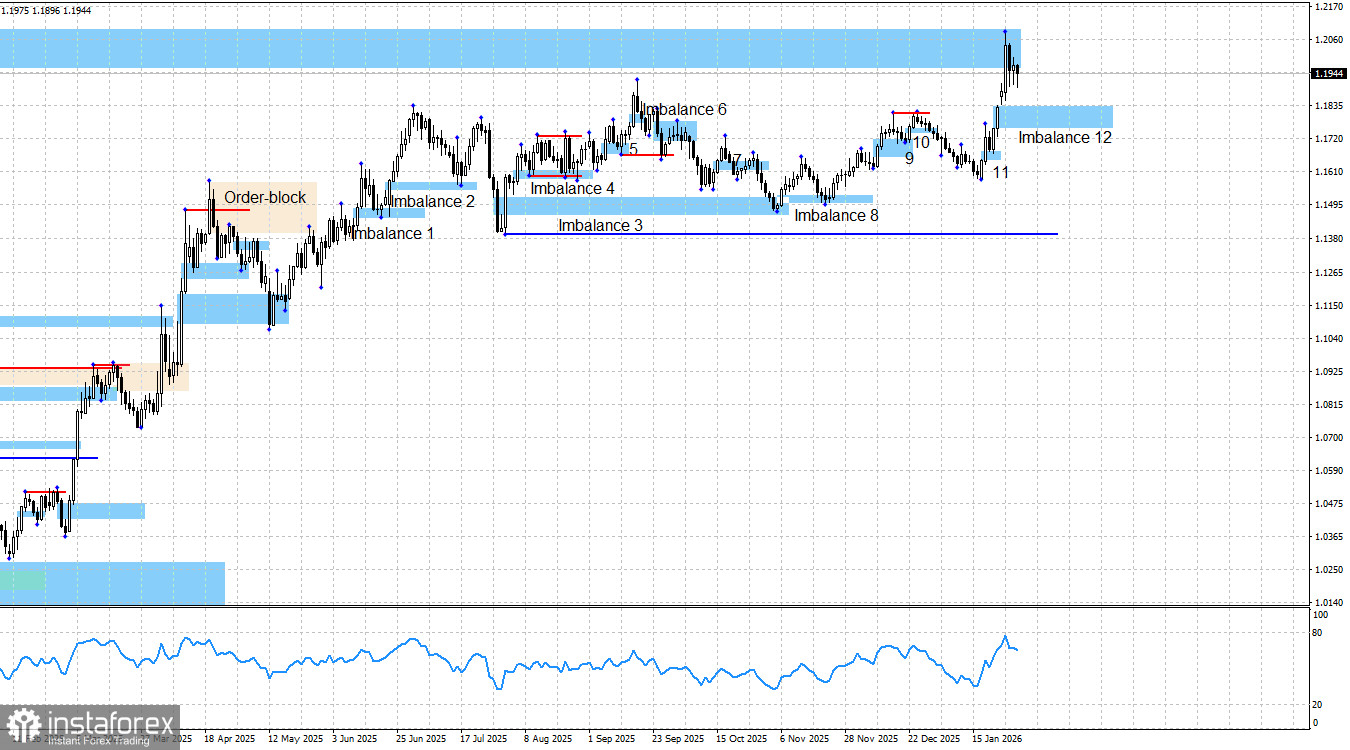Click the 1 Sep 2025 date label
This screenshot has width=1350, height=750.
[612, 739]
